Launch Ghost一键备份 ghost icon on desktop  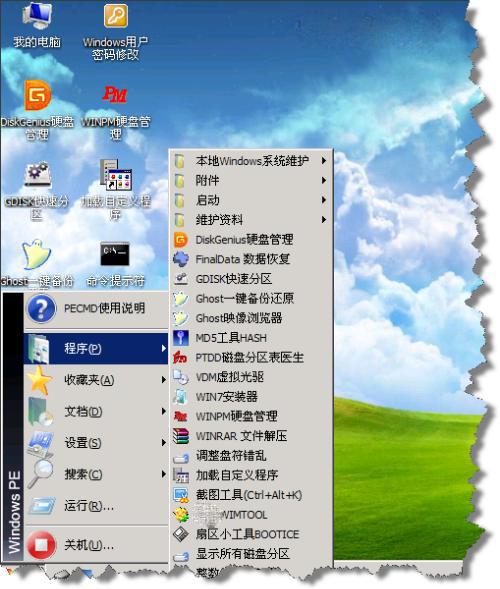(37, 264)
